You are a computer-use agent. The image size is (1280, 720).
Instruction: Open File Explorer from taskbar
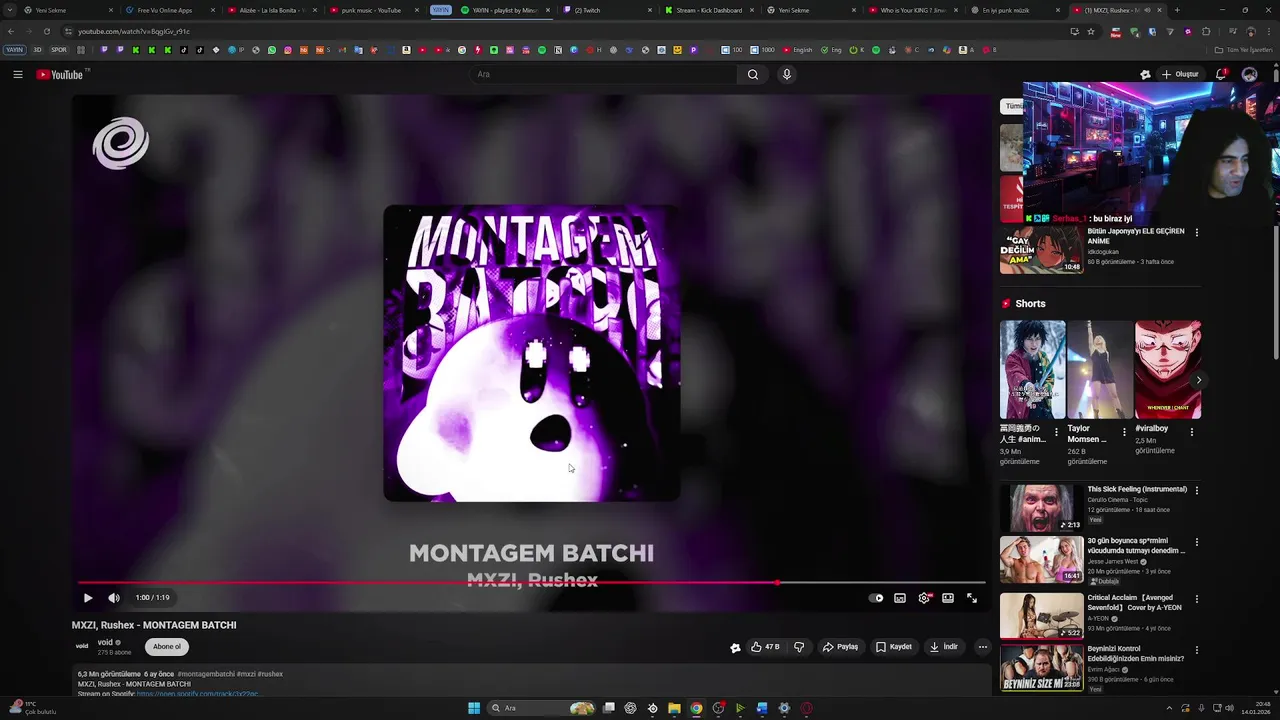pos(674,708)
